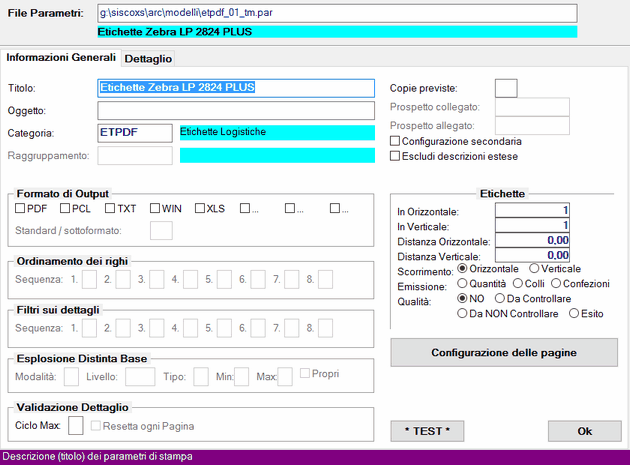630x465 pixels.
Task: Check the TXT output format
Action: [x=110, y=208]
